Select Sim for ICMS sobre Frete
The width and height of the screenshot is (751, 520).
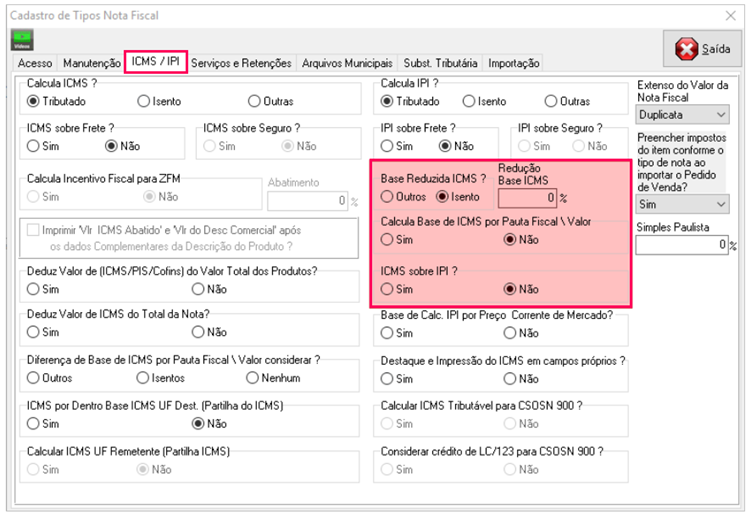pyautogui.click(x=34, y=146)
